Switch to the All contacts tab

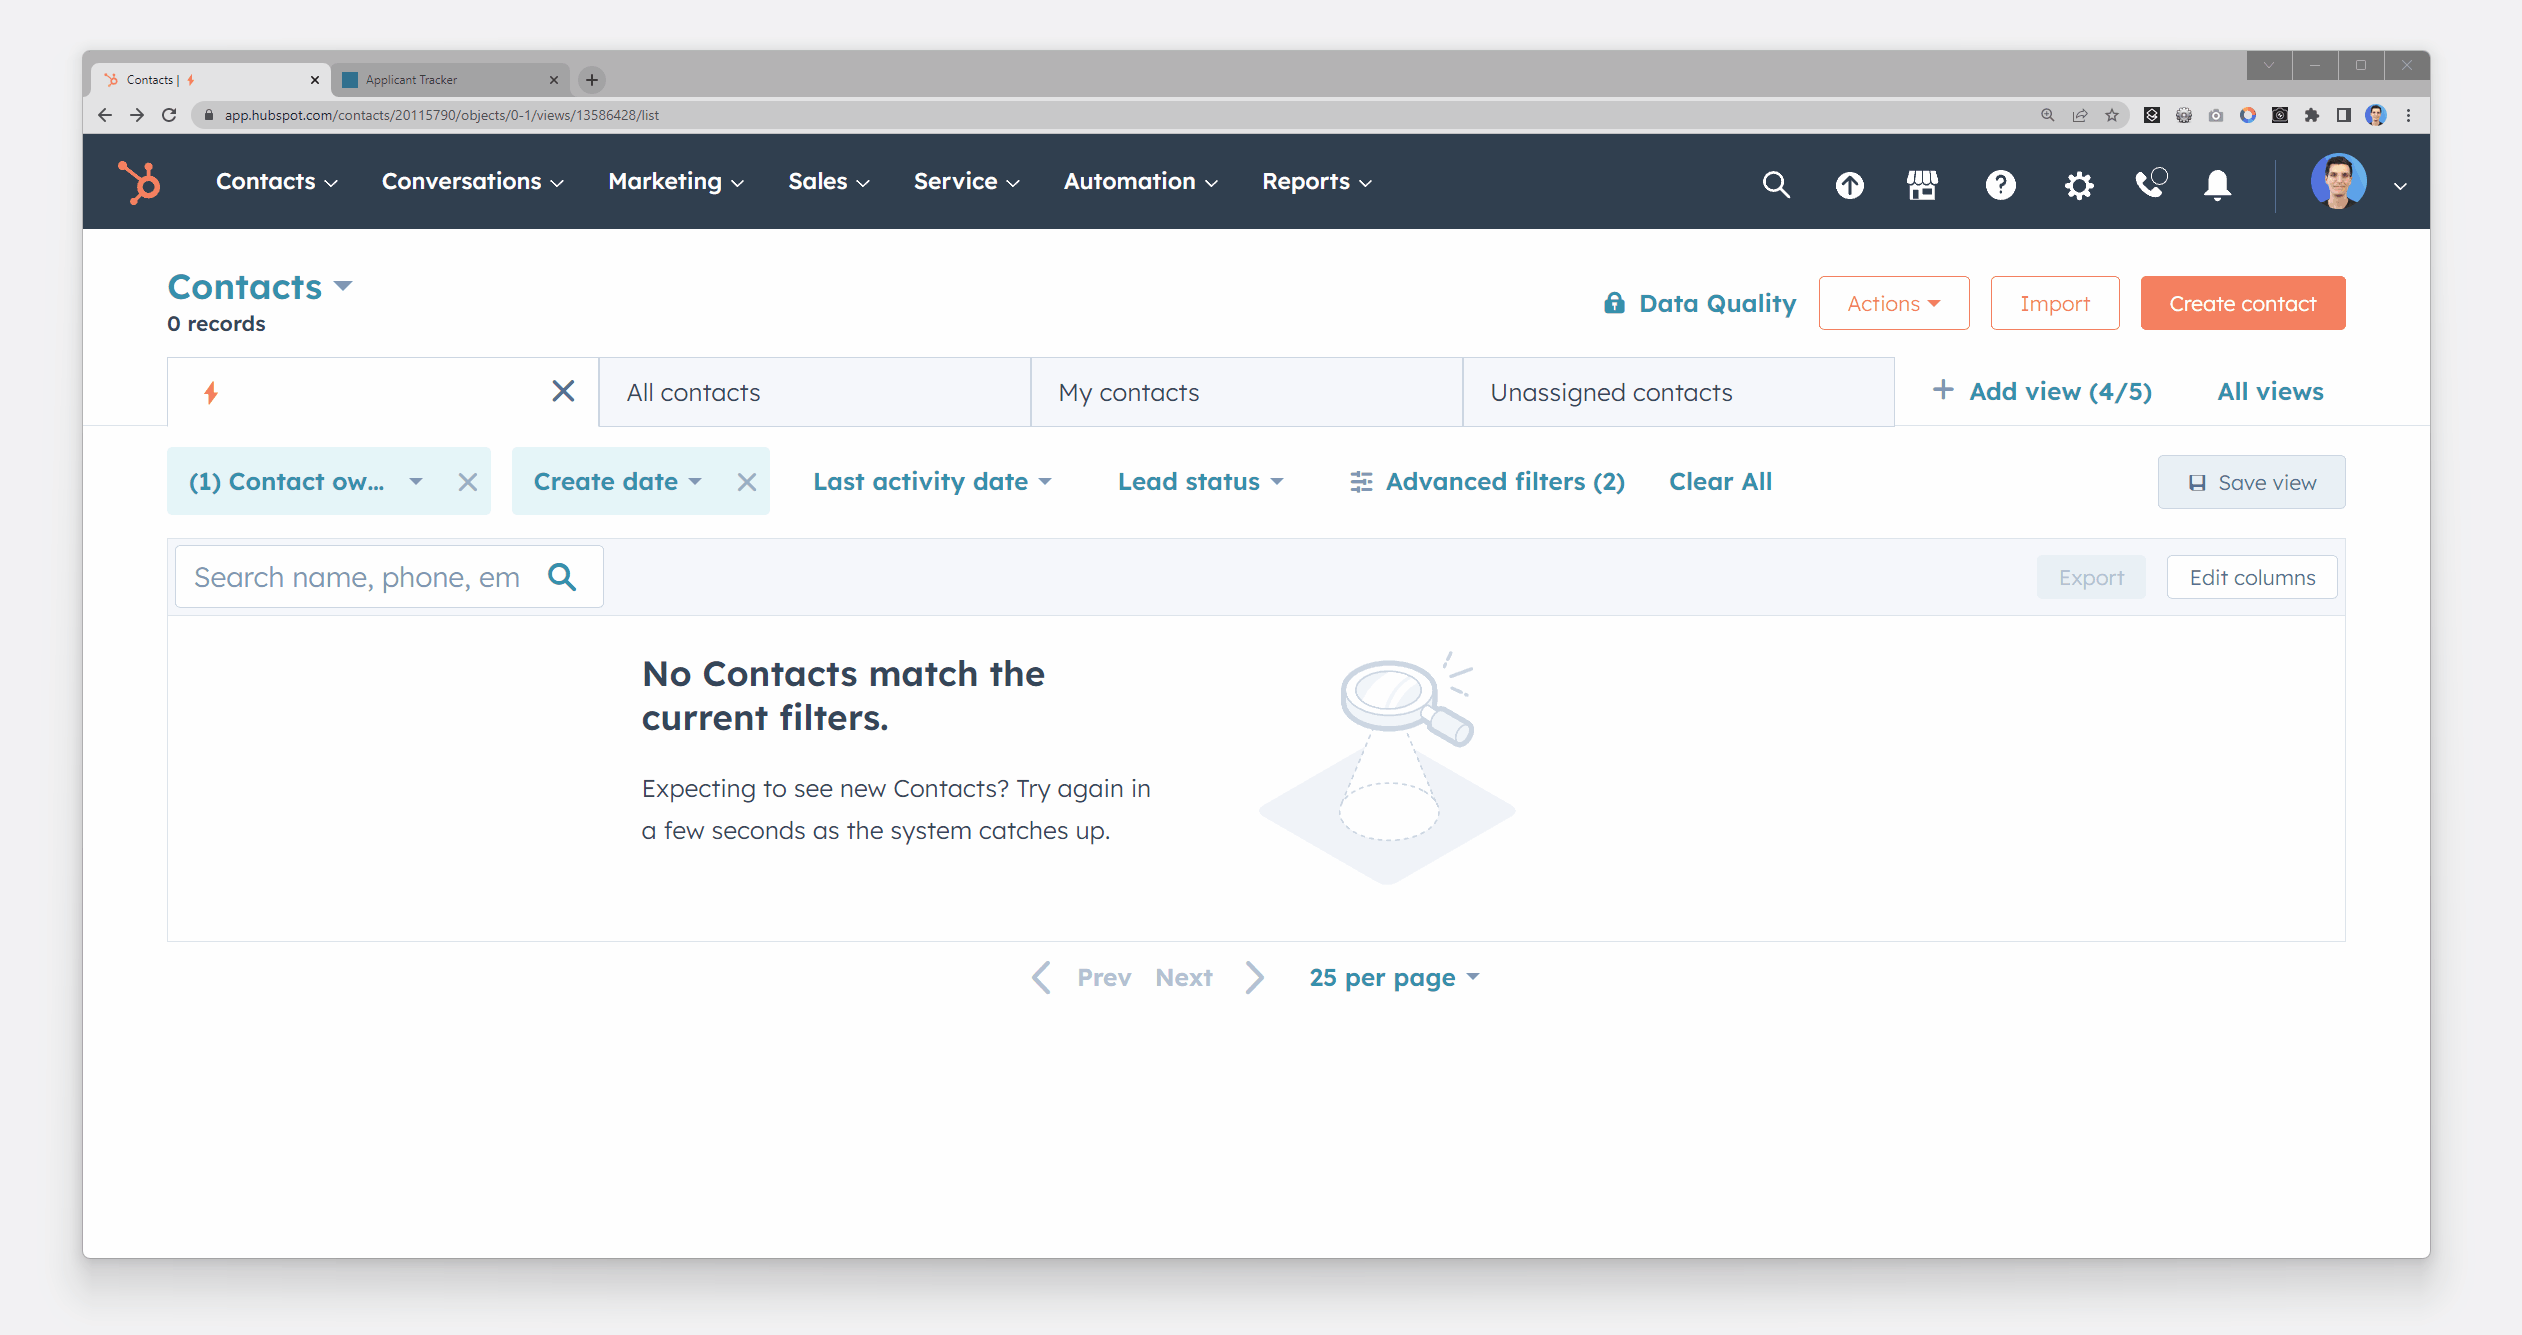[814, 392]
